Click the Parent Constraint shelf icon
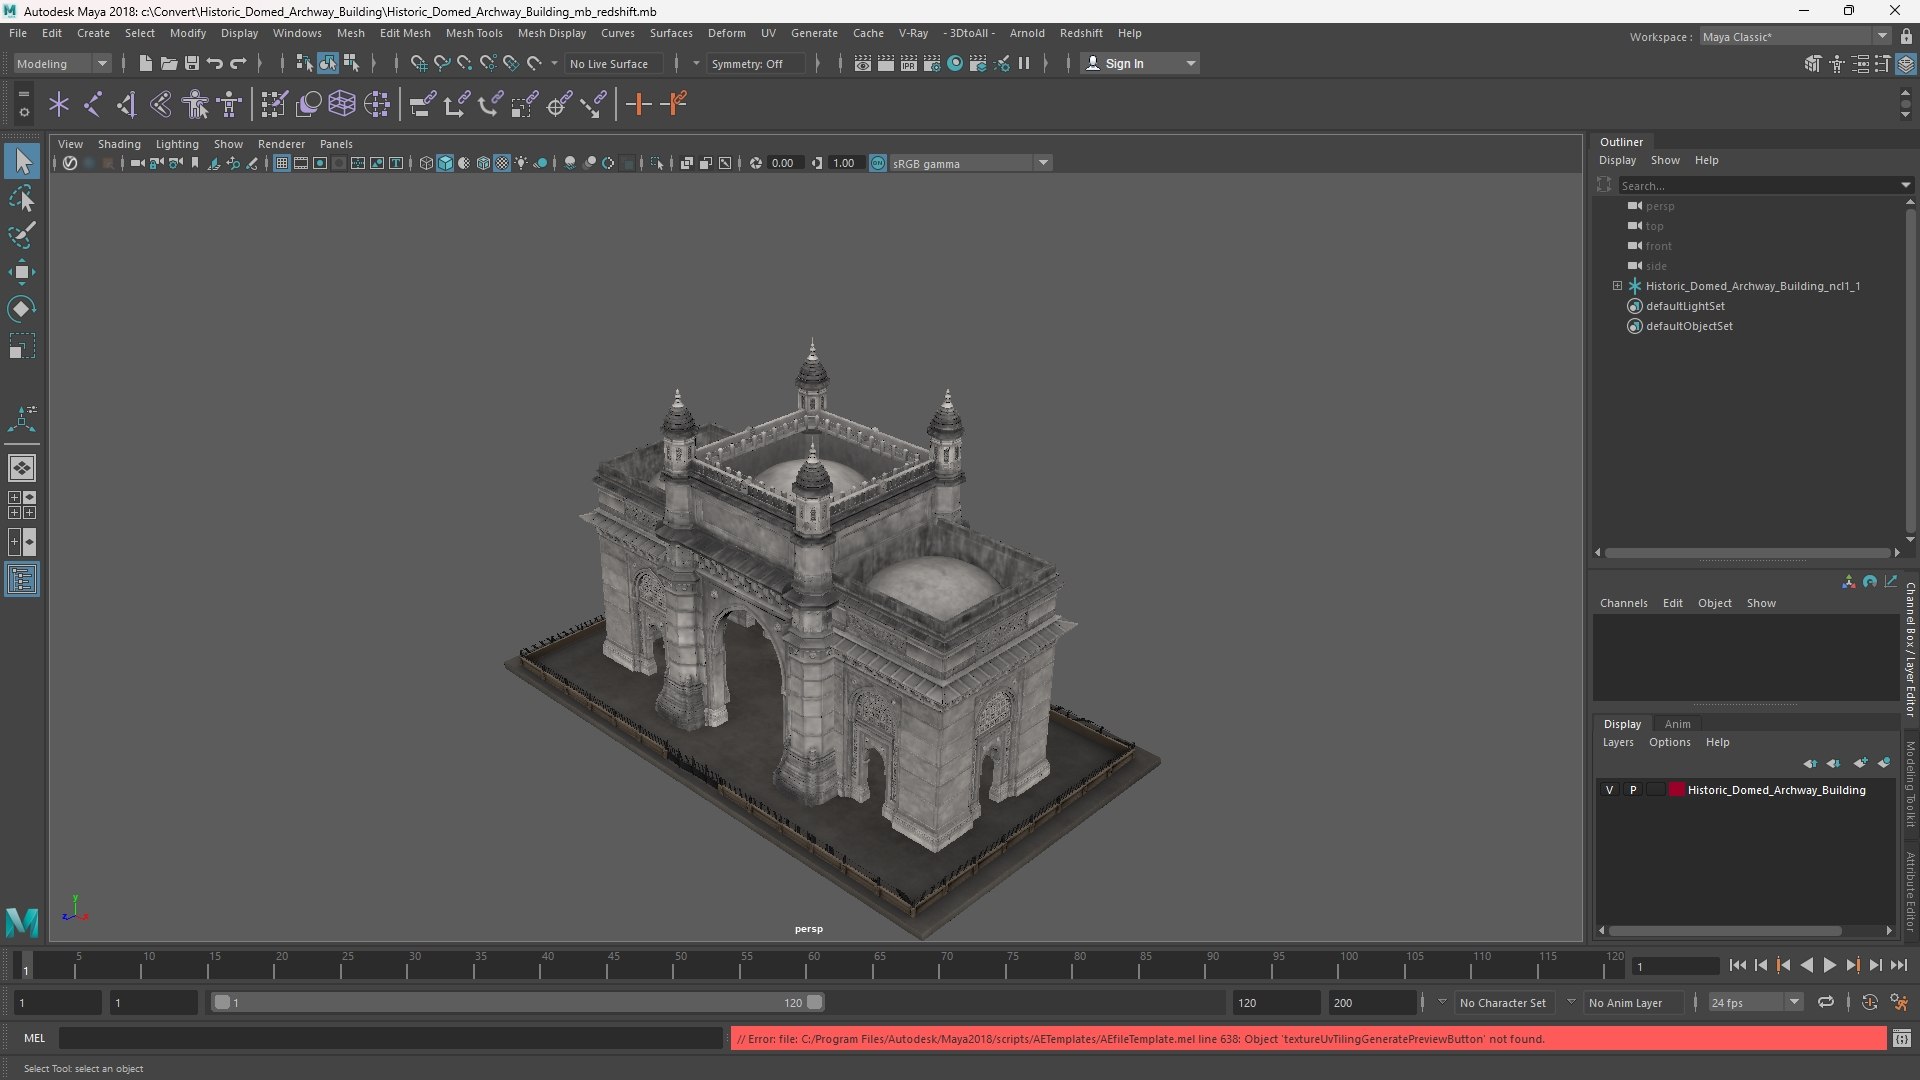The height and width of the screenshot is (1080, 1920). 421,104
